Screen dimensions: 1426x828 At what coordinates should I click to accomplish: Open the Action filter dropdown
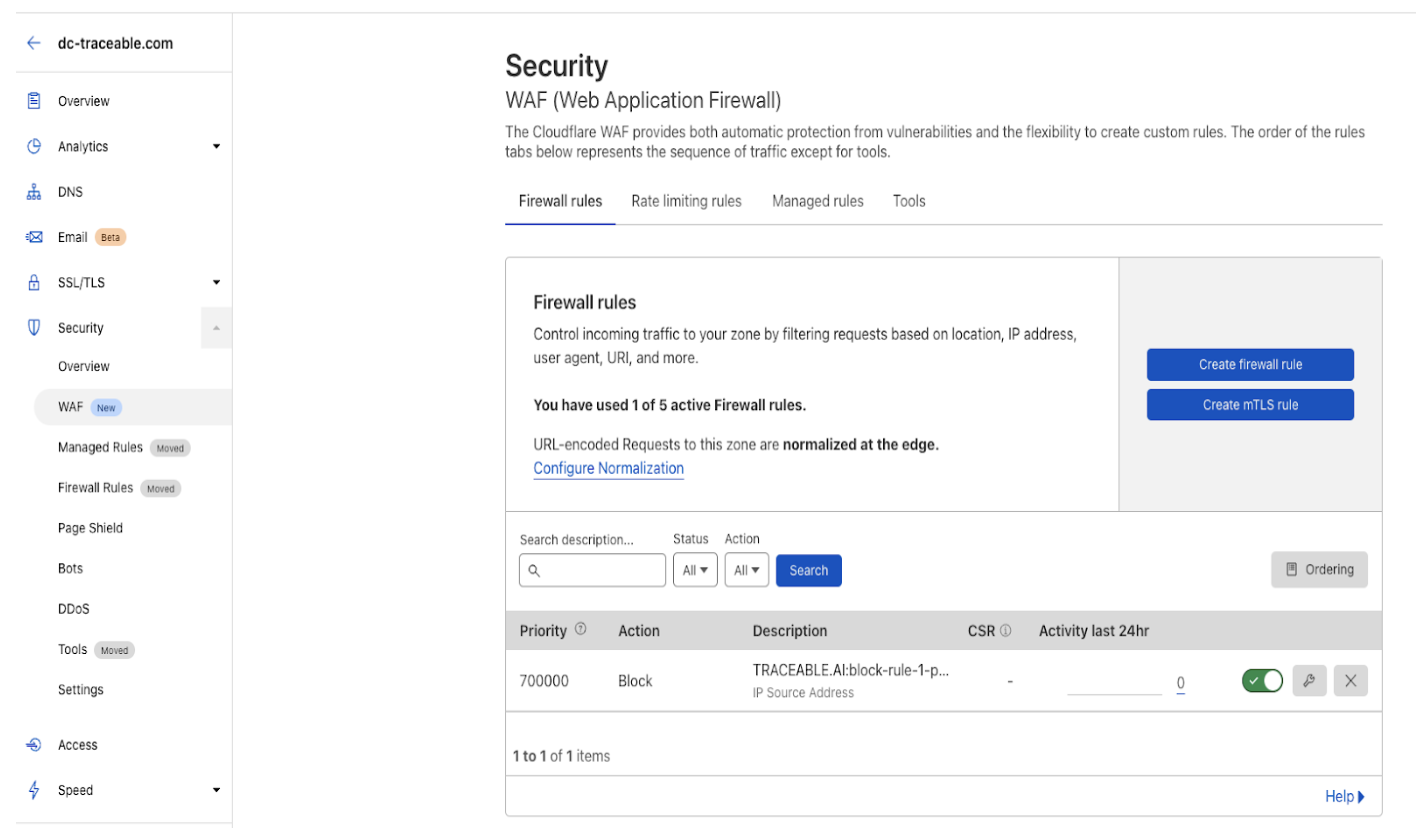click(747, 570)
